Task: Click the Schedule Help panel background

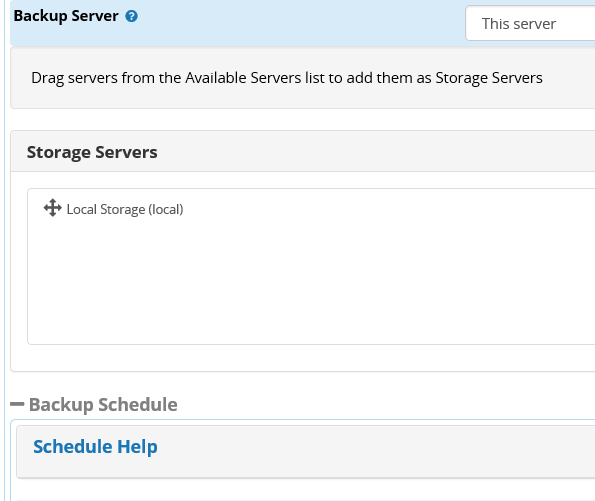Action: point(342,452)
